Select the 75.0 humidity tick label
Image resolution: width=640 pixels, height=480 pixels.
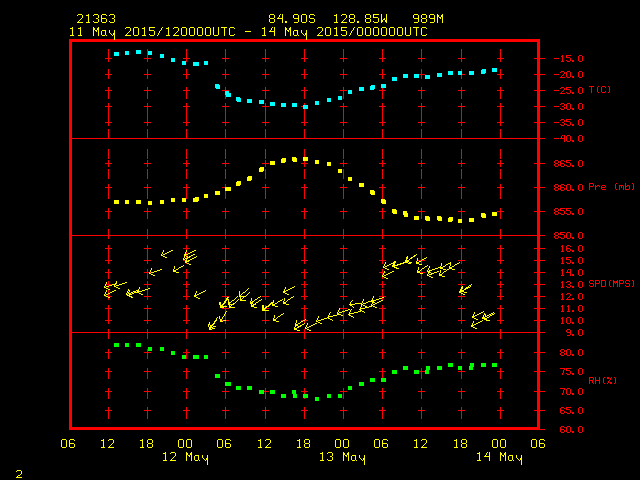(571, 372)
